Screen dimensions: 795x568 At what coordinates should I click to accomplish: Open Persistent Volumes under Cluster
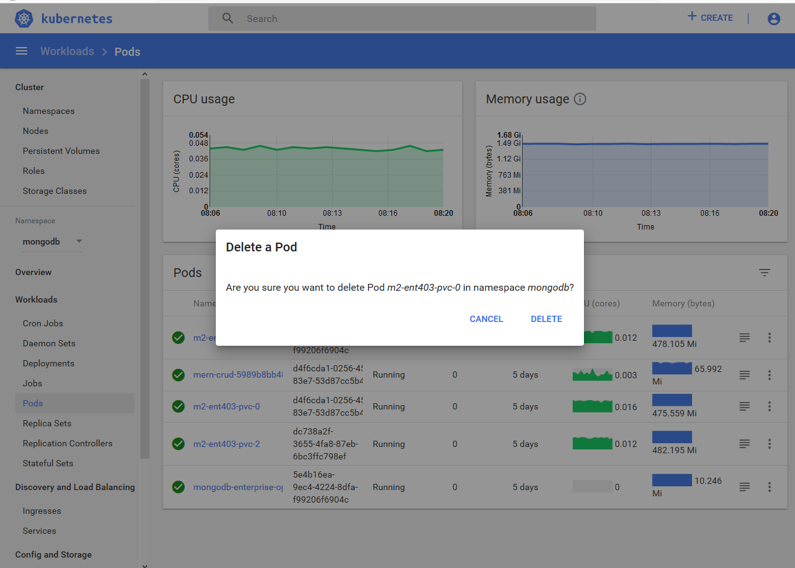coord(61,151)
